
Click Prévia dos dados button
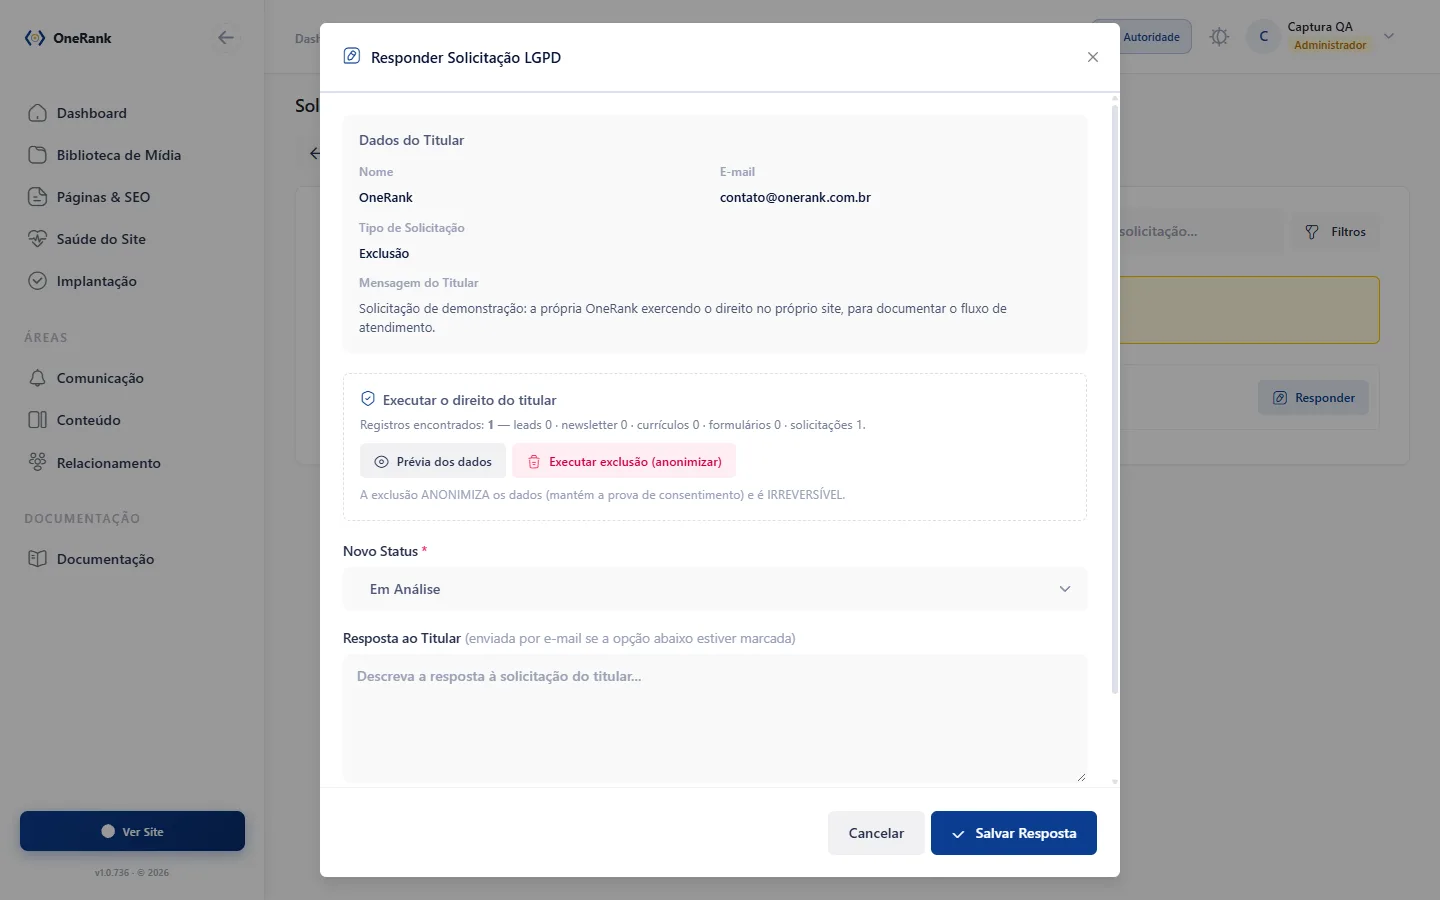point(433,461)
